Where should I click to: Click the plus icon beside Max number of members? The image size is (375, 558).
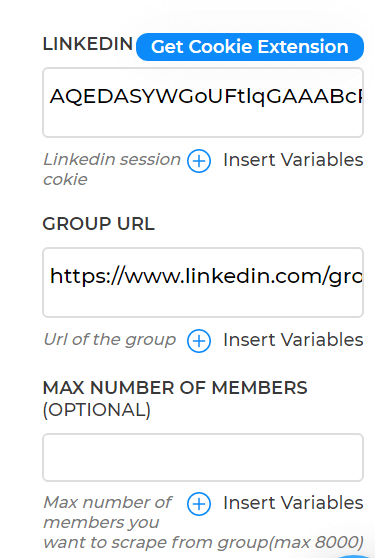point(199,504)
